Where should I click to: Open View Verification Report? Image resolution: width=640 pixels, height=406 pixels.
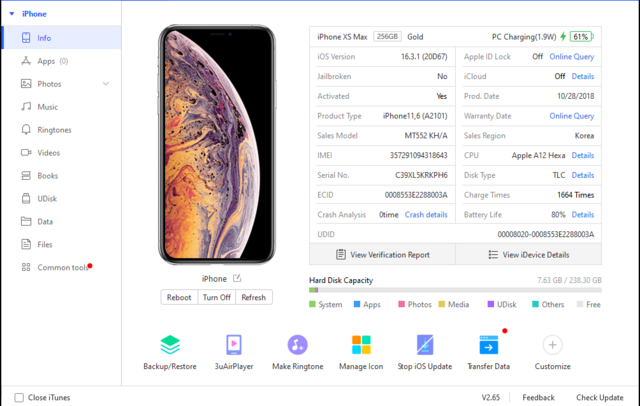click(x=382, y=255)
